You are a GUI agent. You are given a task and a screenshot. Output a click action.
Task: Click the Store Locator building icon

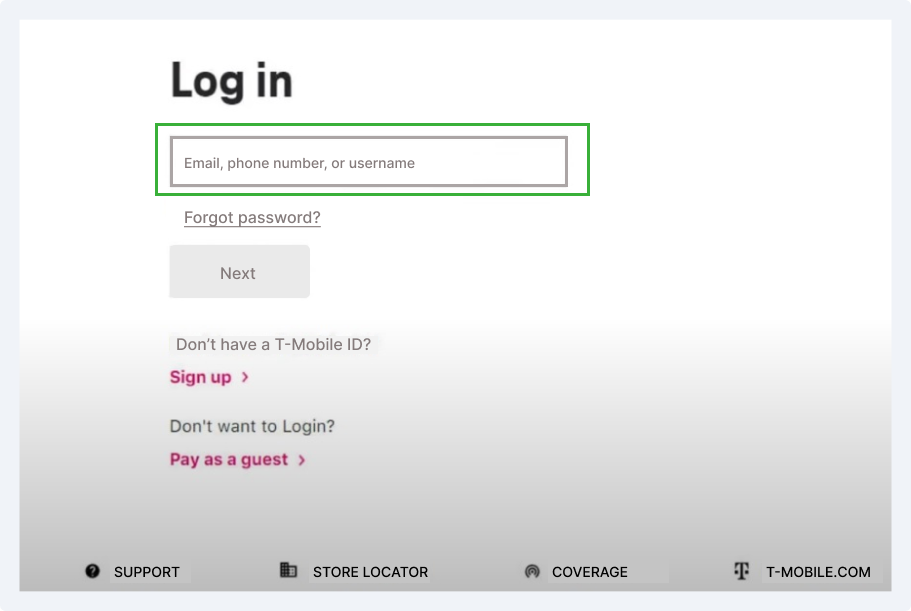288,570
